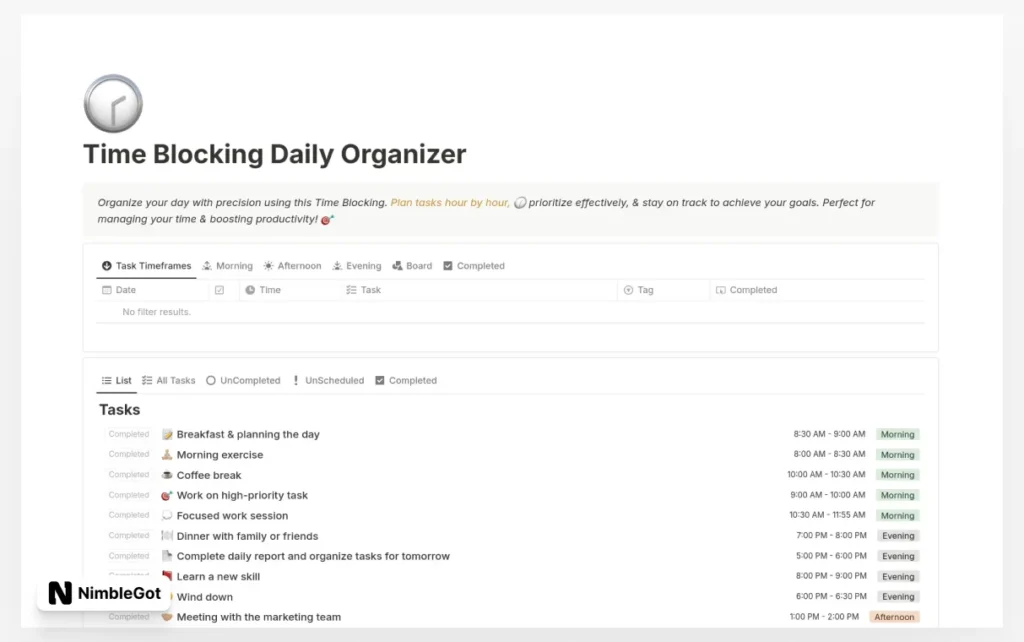Click the 9:00 AM - 10:00 AM time
Image resolution: width=1024 pixels, height=642 pixels.
coord(827,495)
